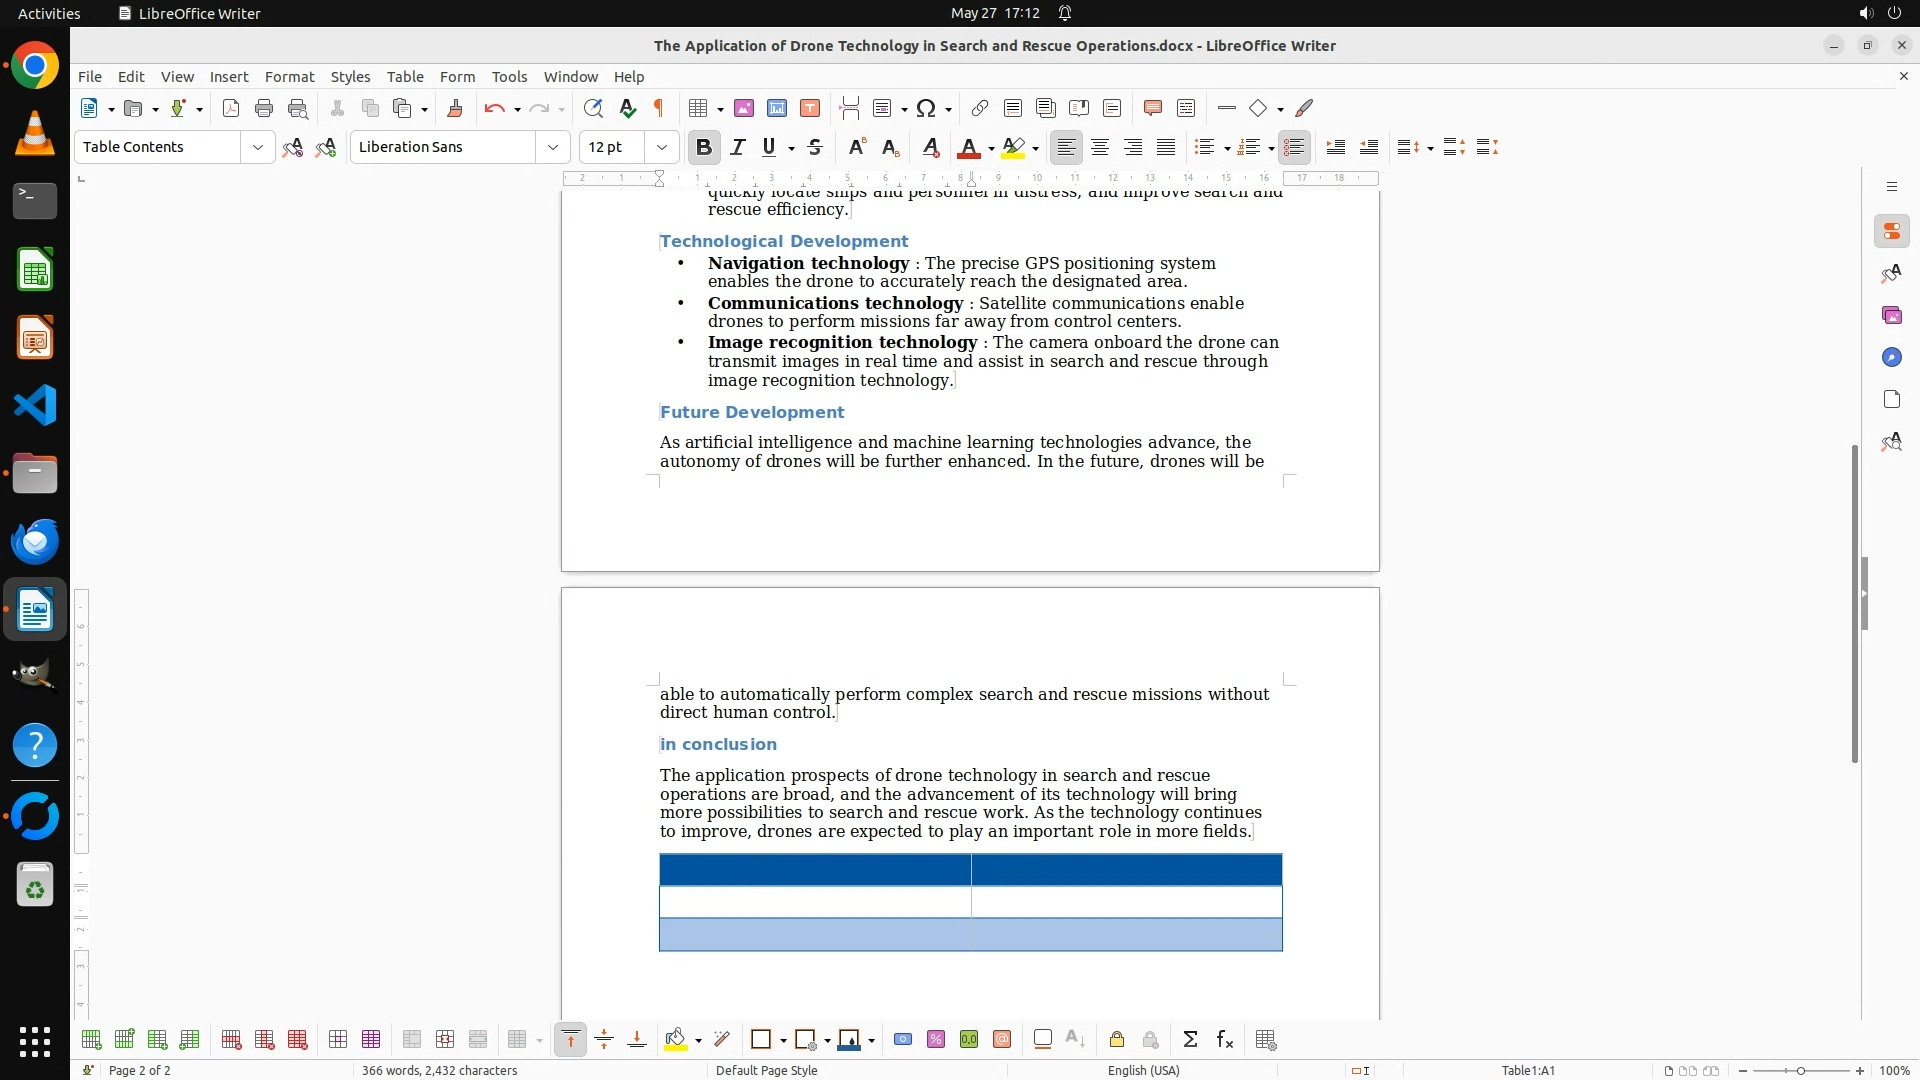Expand the Paragraph Style dropdown arrow

point(257,147)
